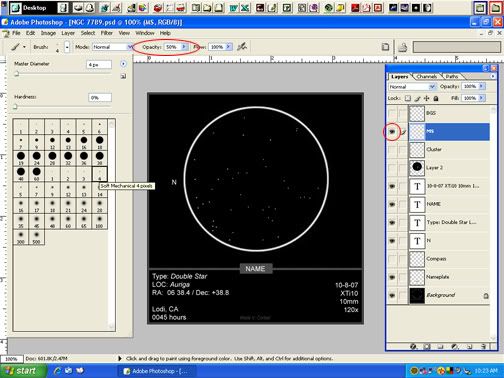The image size is (504, 378).
Task: Click the Master Diameter slider handle
Action: [x=16, y=74]
